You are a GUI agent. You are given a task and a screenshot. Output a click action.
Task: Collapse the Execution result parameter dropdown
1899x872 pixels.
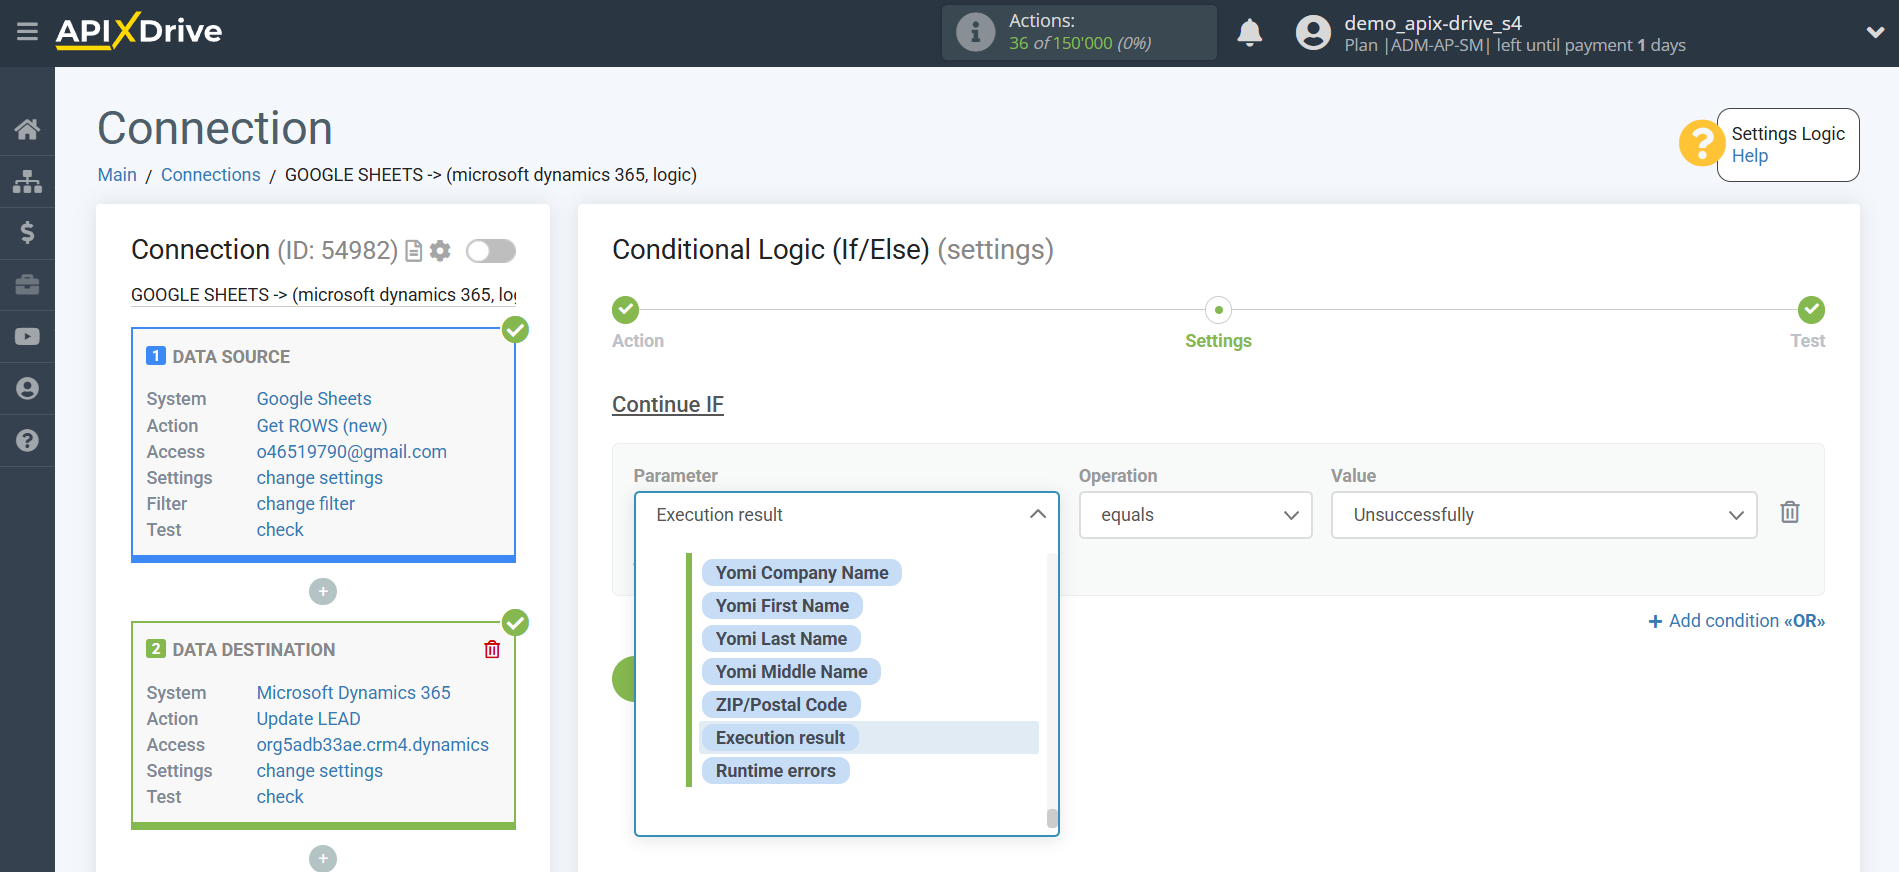point(846,515)
